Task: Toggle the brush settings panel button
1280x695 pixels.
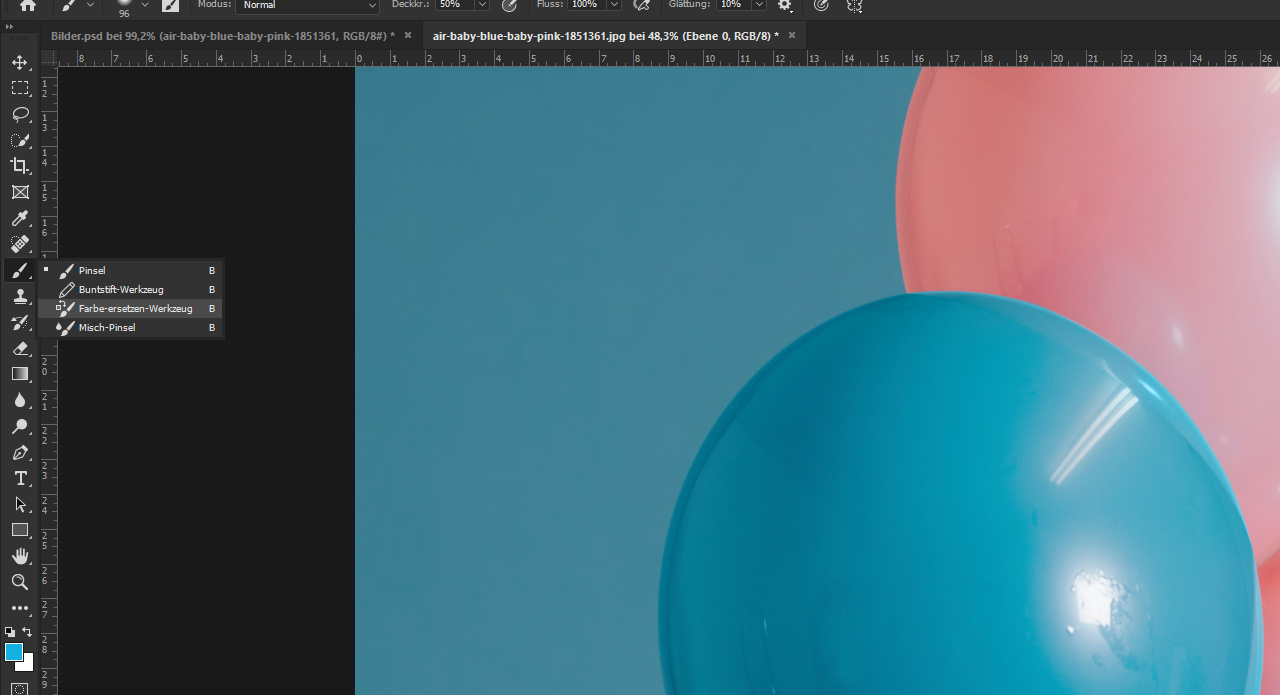Action: tap(171, 5)
